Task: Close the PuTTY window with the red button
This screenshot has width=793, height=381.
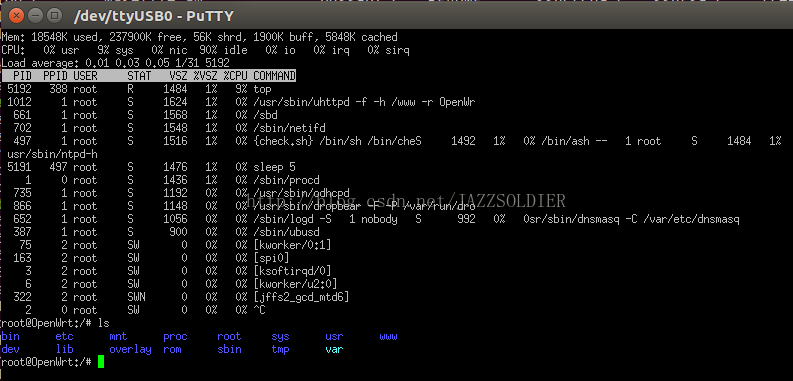Action: pyautogui.click(x=16, y=16)
